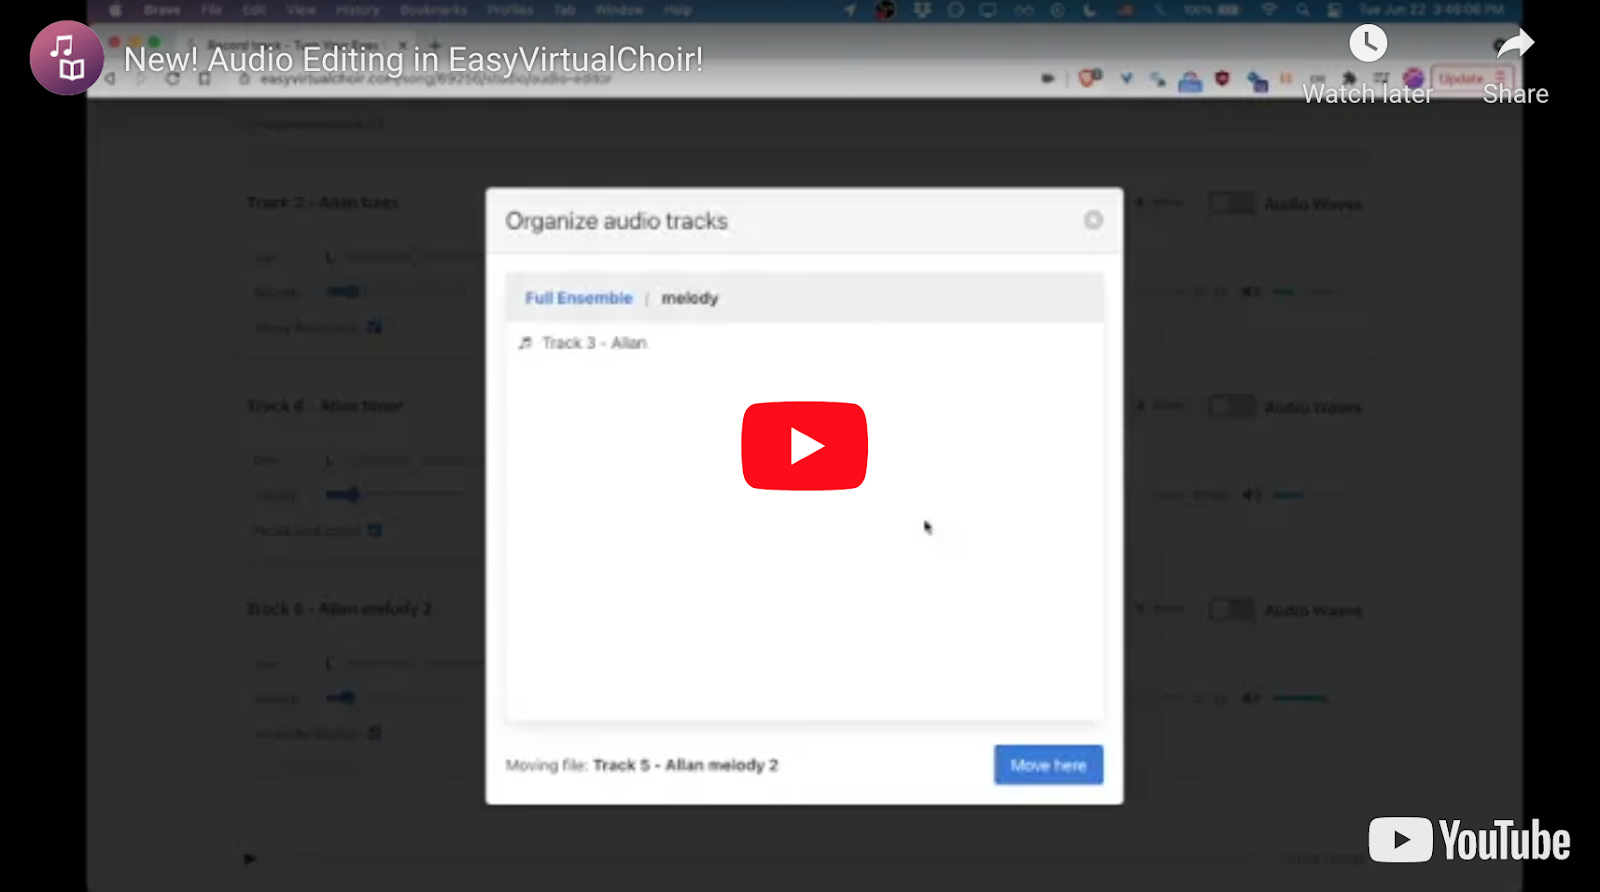Click the Move here button
Image resolution: width=1600 pixels, height=892 pixels.
coord(1048,765)
